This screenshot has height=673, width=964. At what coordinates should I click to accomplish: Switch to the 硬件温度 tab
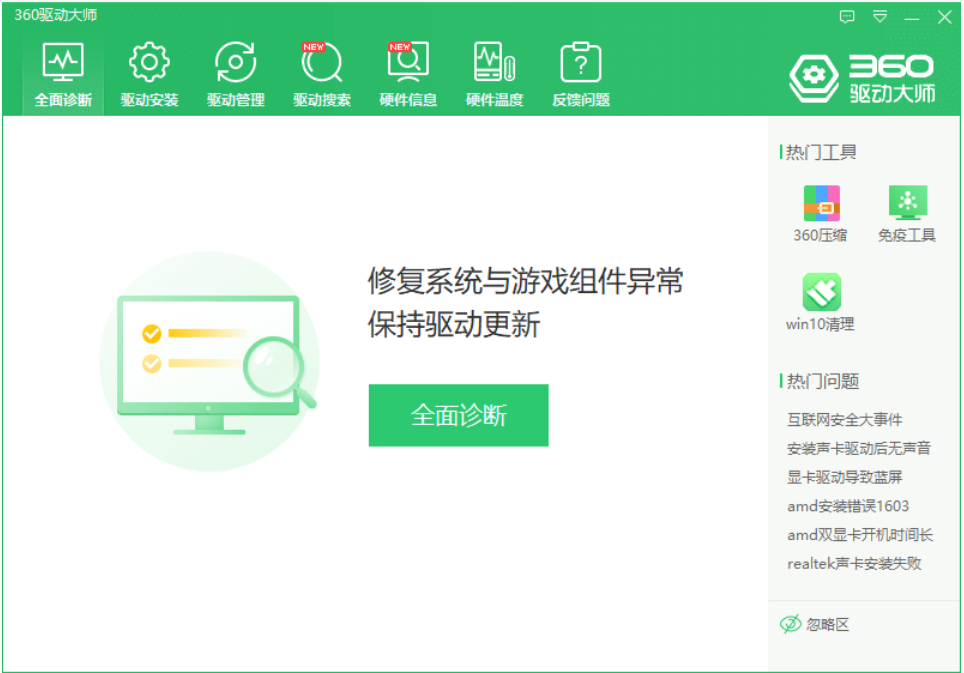(x=494, y=76)
